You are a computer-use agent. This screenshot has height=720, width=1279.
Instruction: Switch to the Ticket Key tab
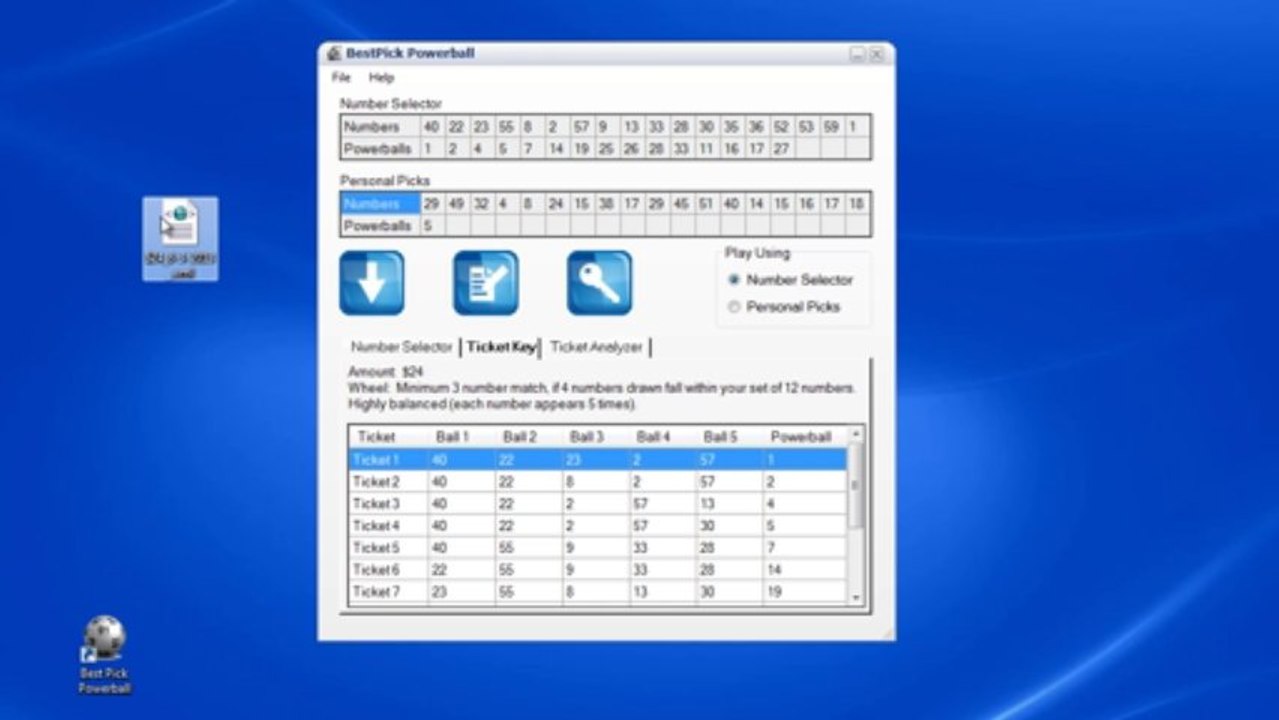(x=500, y=347)
